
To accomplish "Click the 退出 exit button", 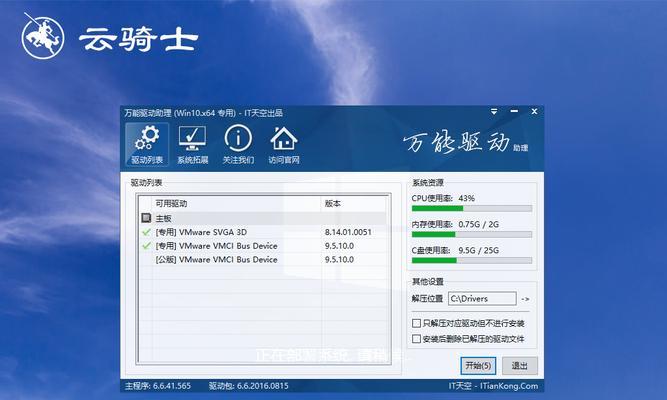I will coord(519,366).
